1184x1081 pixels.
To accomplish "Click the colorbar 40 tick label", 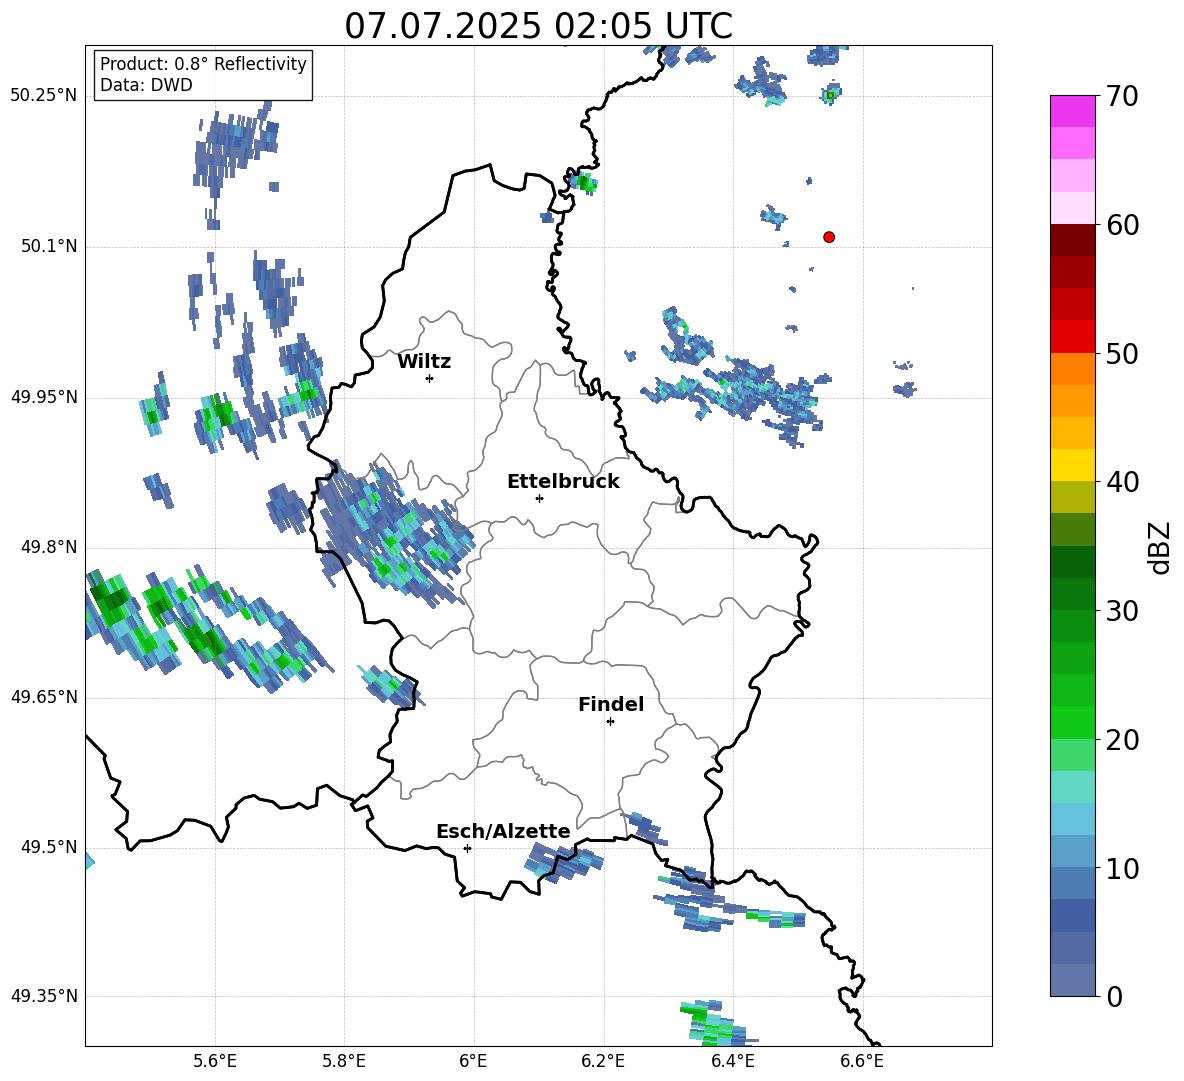I will click(x=1122, y=482).
